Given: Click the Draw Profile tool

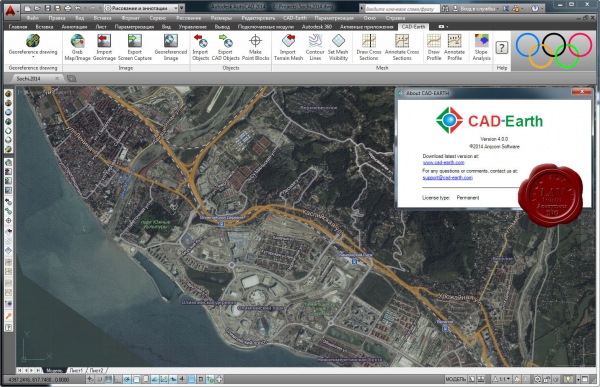Looking at the screenshot, I should click(434, 47).
